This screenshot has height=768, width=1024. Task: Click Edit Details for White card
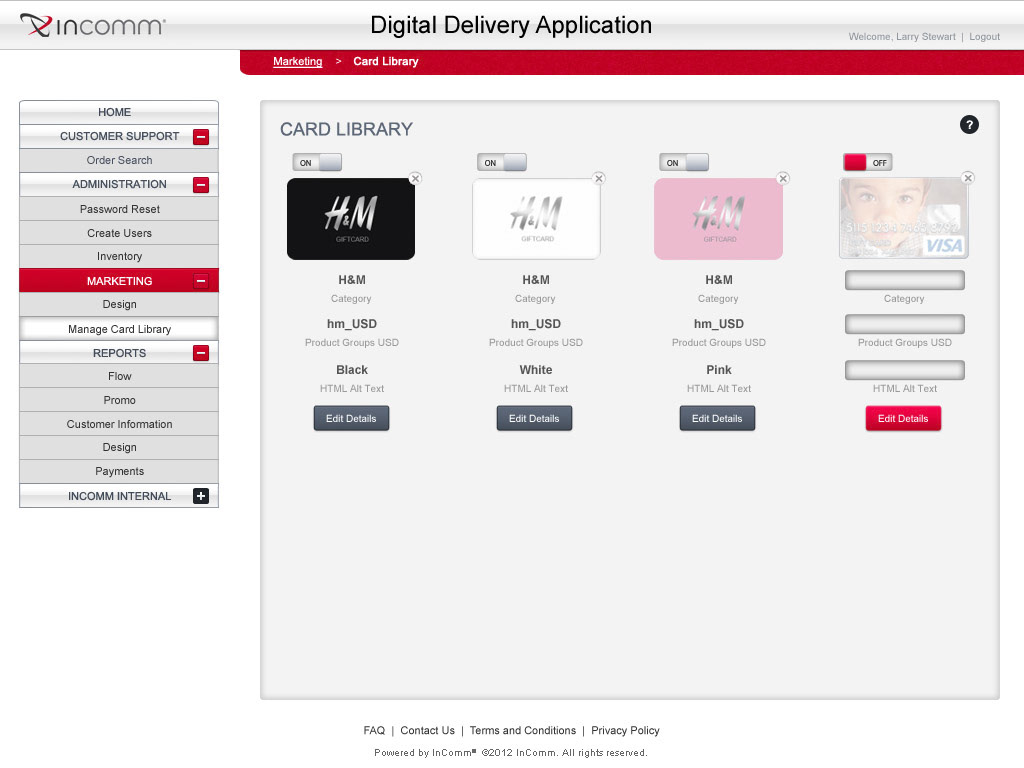[534, 419]
